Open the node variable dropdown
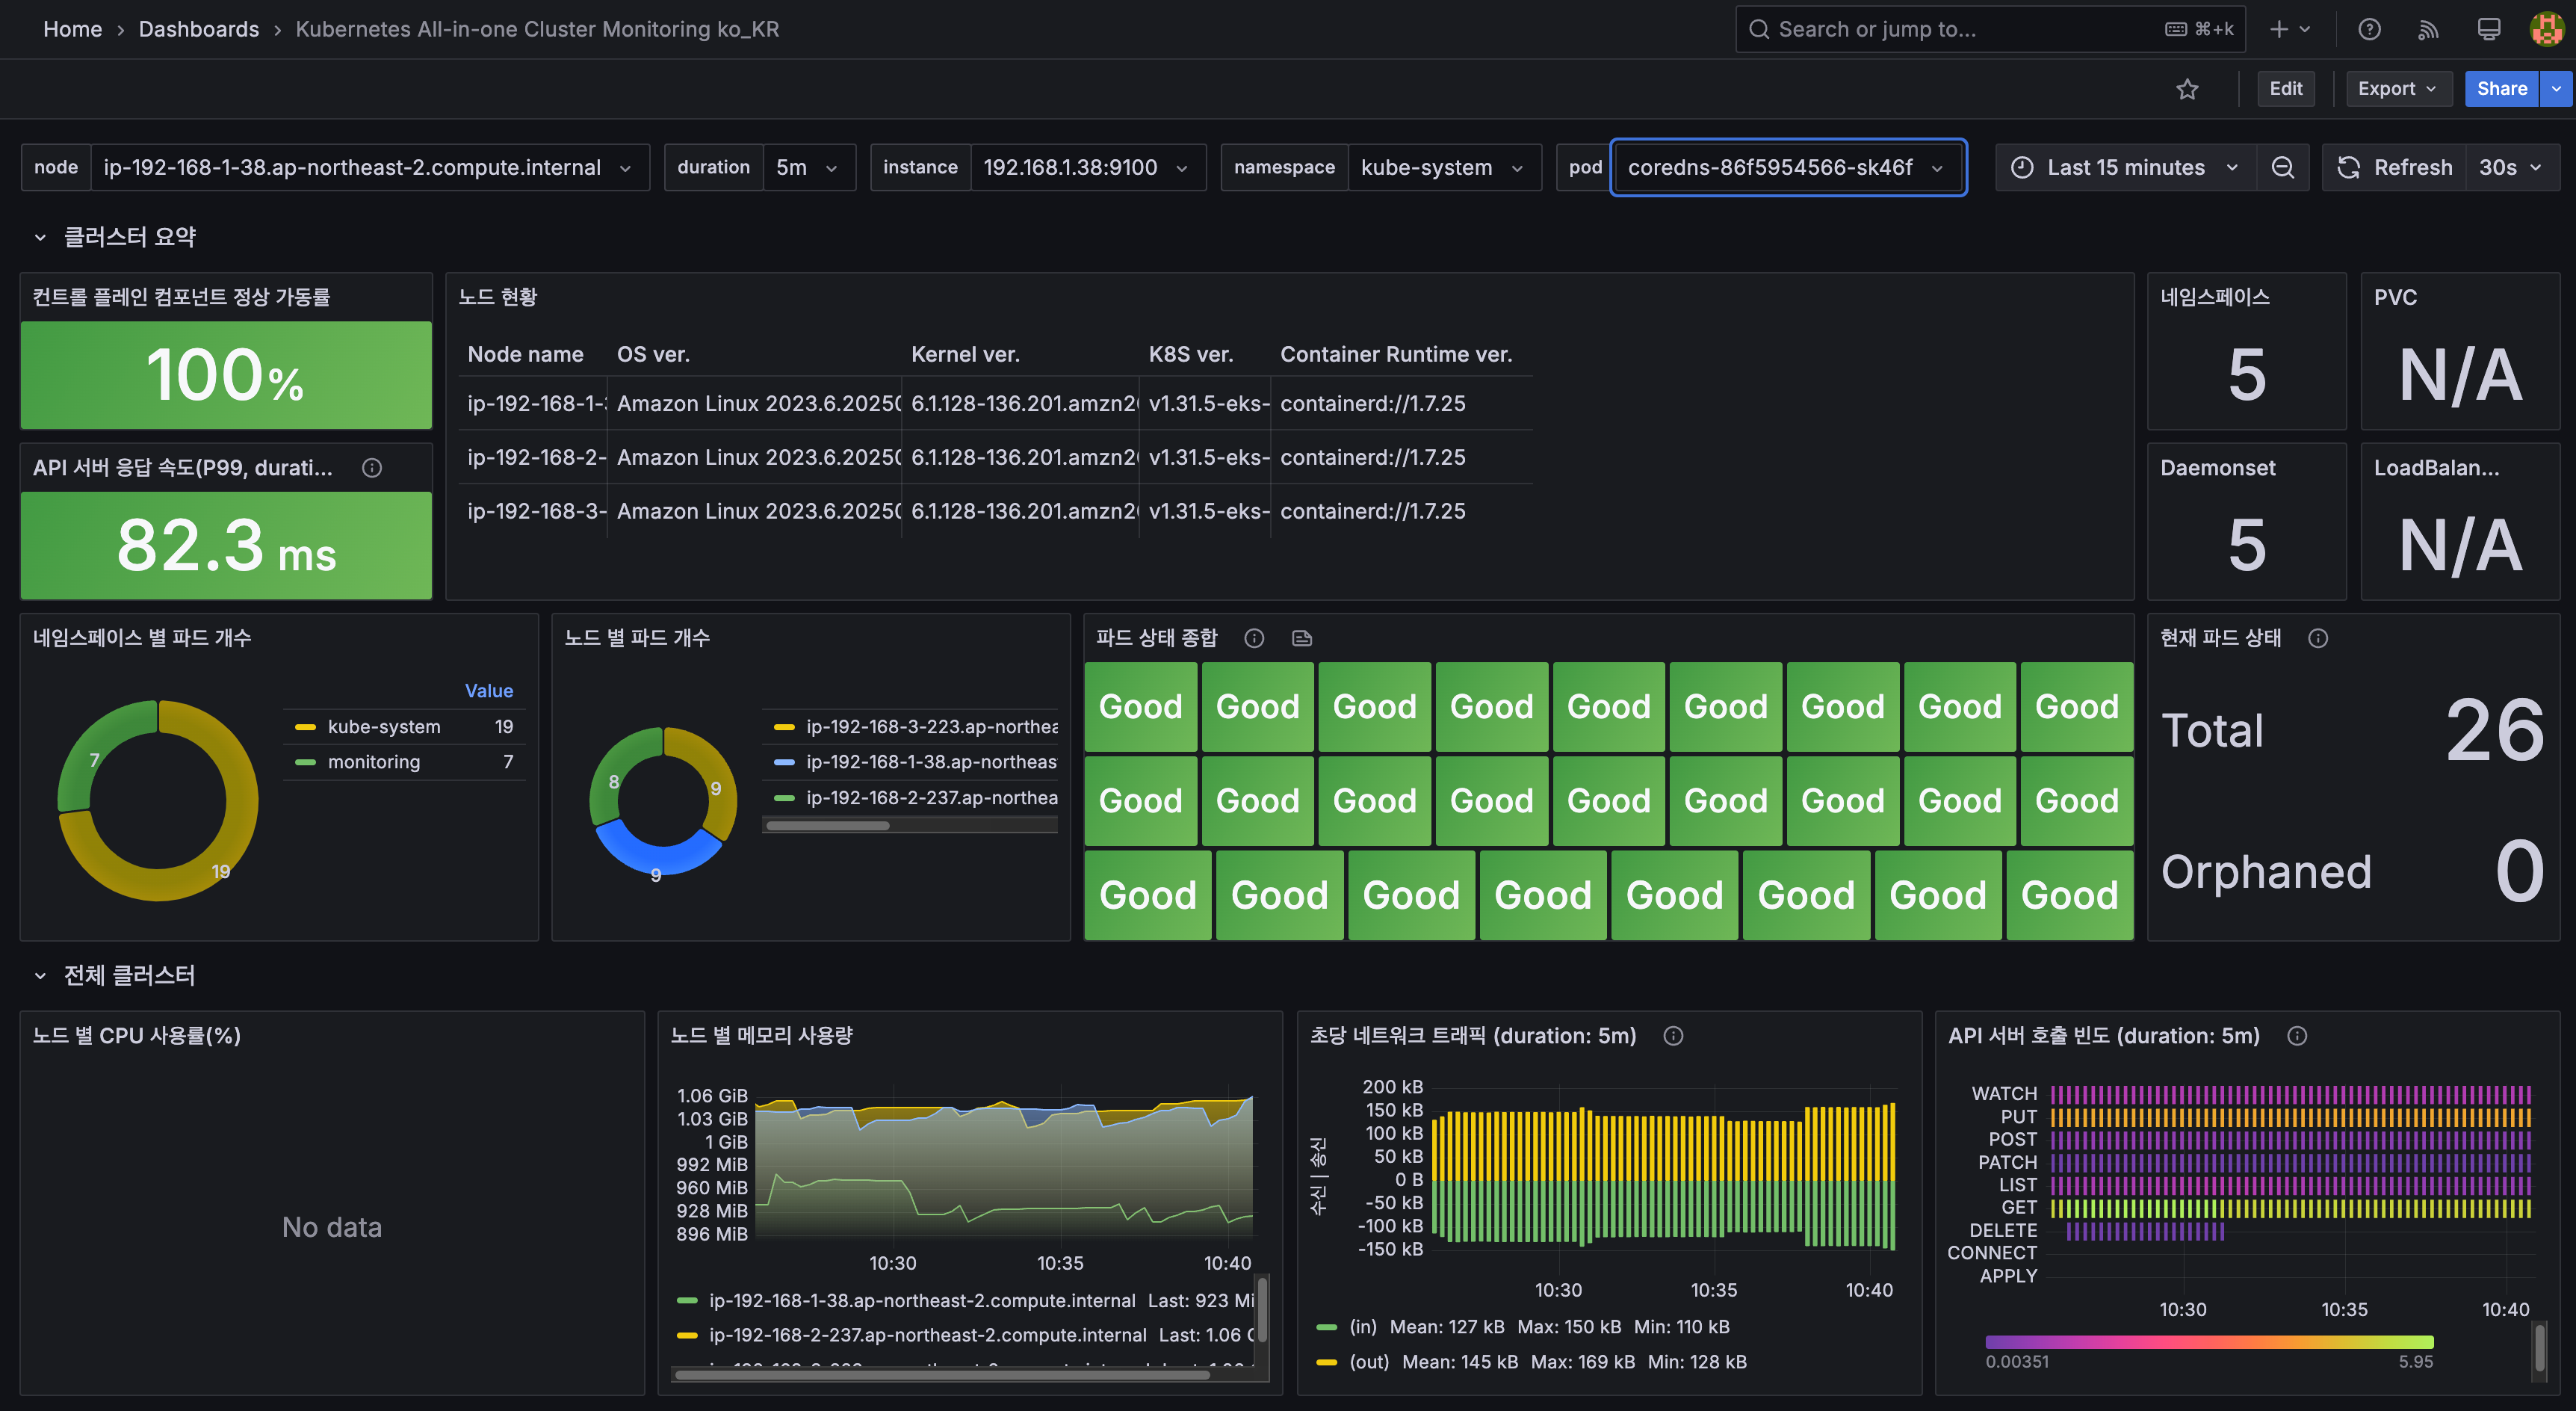The height and width of the screenshot is (1411, 2576). point(366,167)
